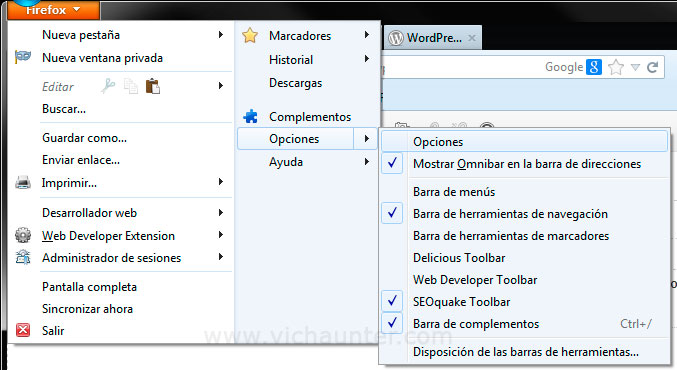
Task: Select Pantalla completa entry
Action: pos(89,287)
